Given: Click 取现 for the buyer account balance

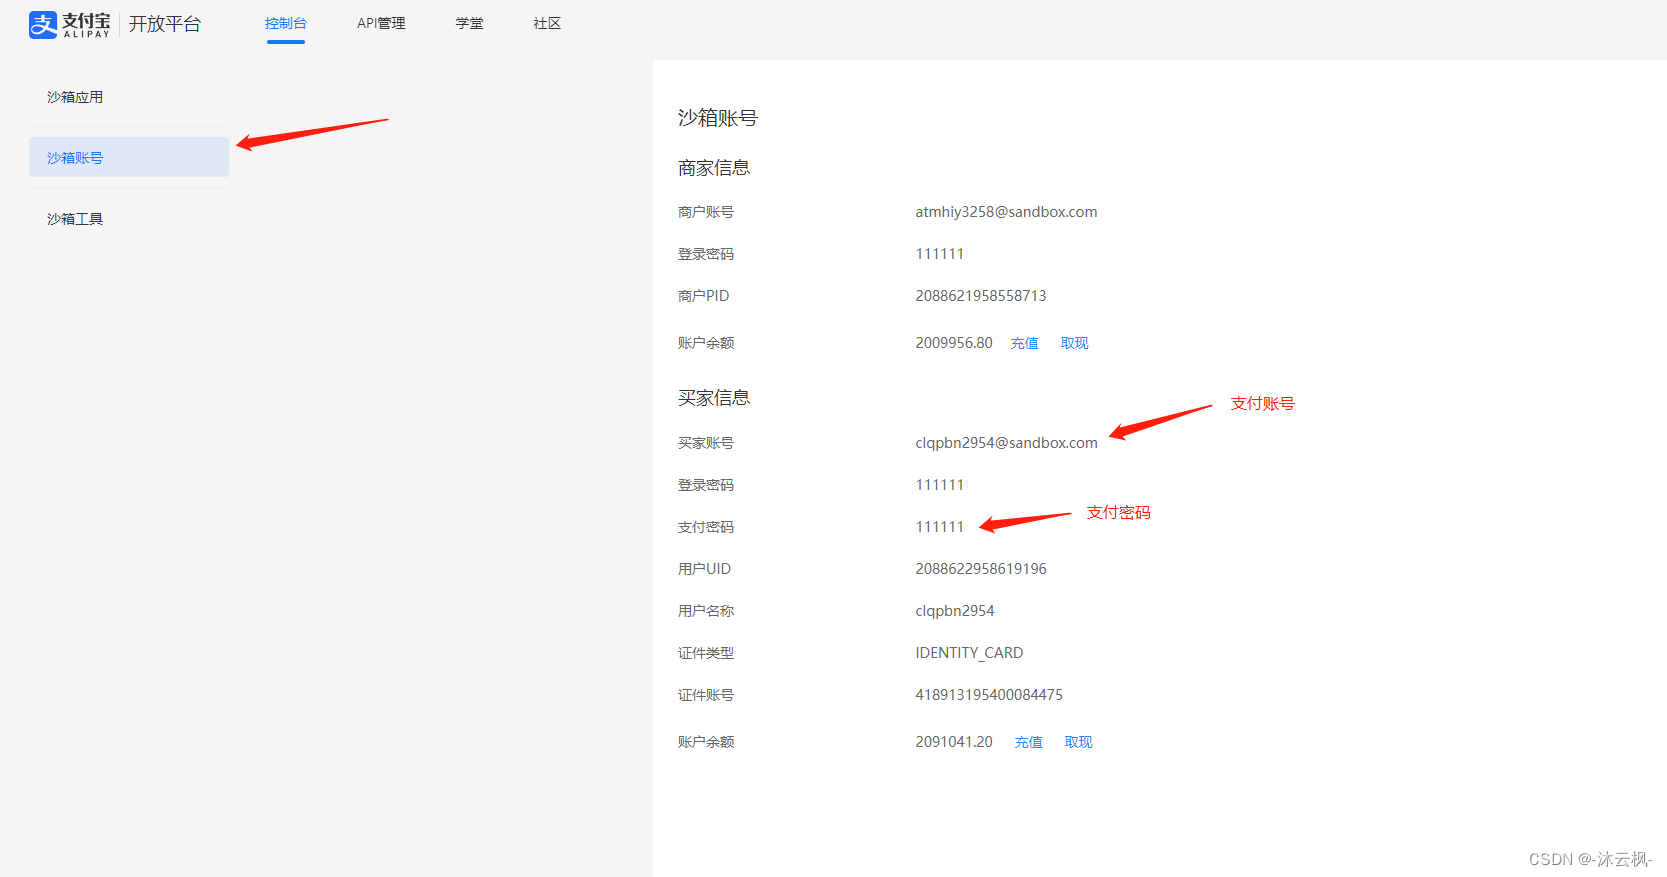Looking at the screenshot, I should tap(1079, 742).
